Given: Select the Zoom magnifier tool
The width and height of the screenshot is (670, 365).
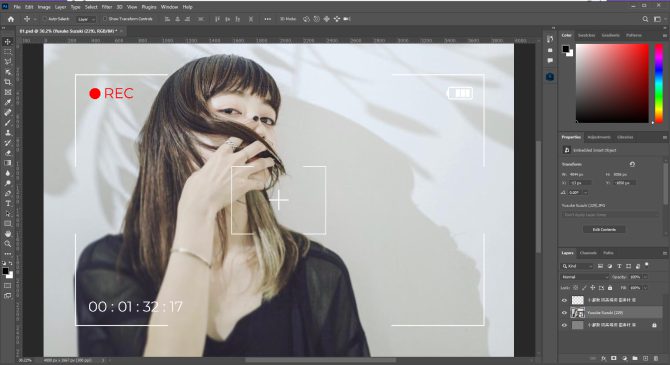Looking at the screenshot, I should coord(8,244).
